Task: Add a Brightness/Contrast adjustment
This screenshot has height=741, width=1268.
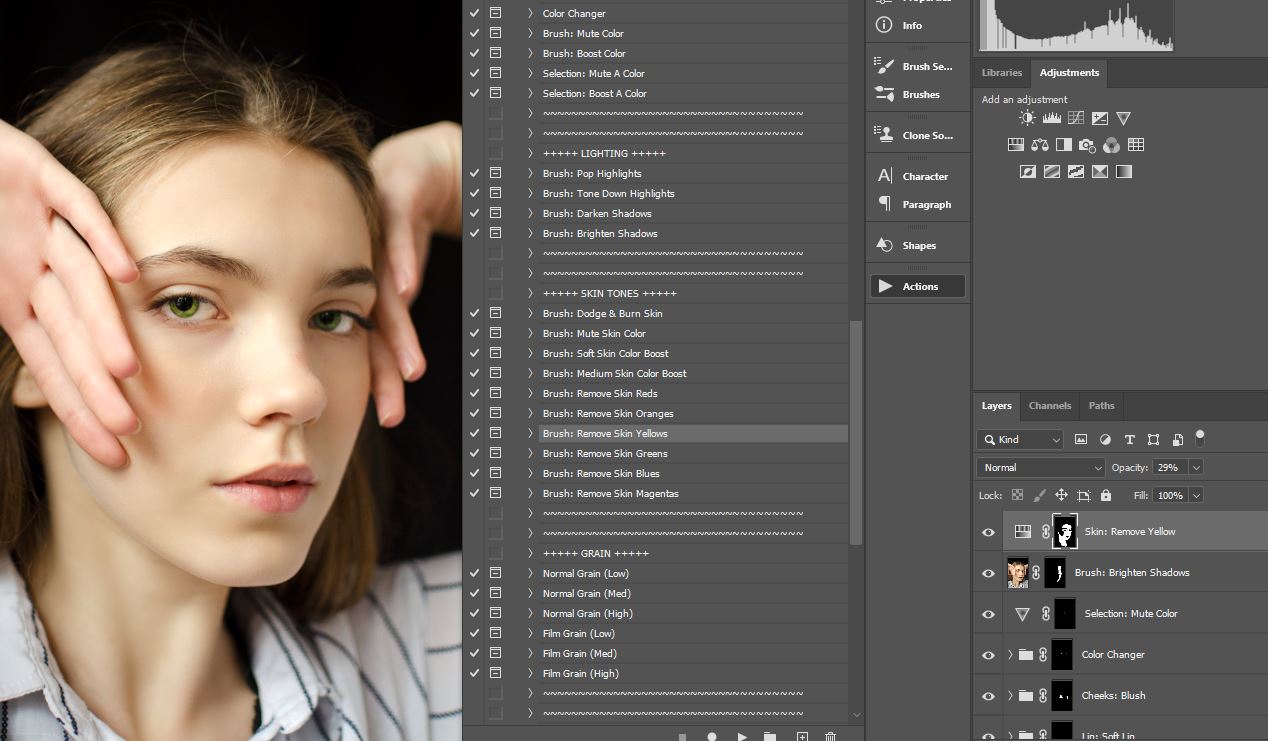Action: tap(1027, 118)
